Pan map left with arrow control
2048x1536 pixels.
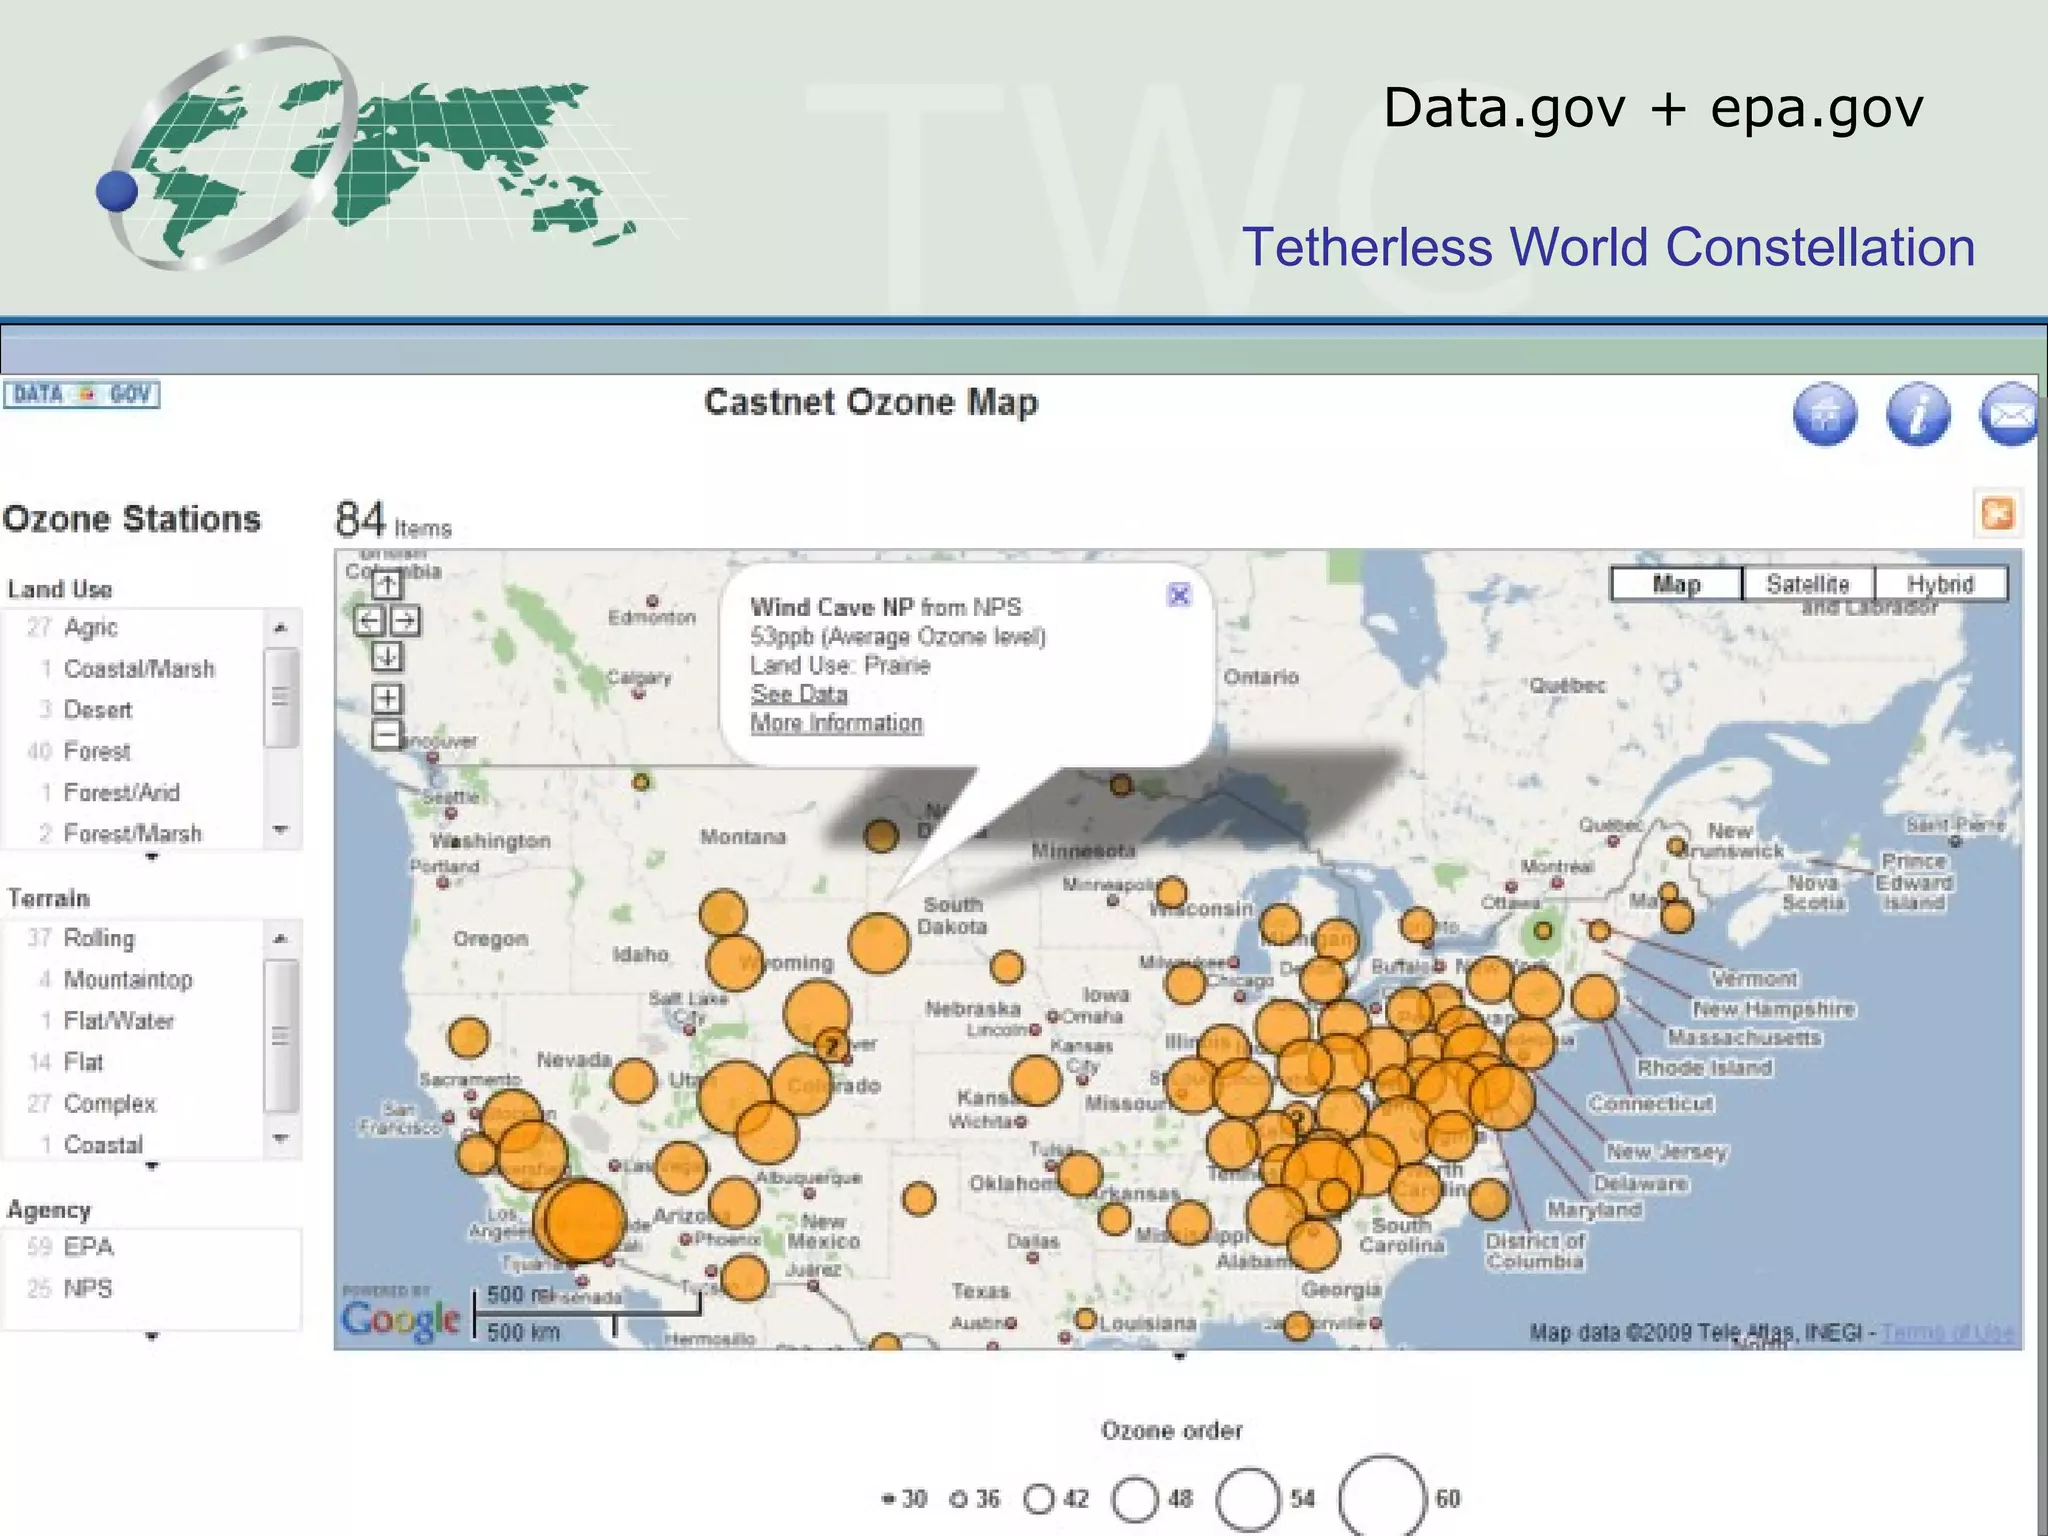(369, 621)
